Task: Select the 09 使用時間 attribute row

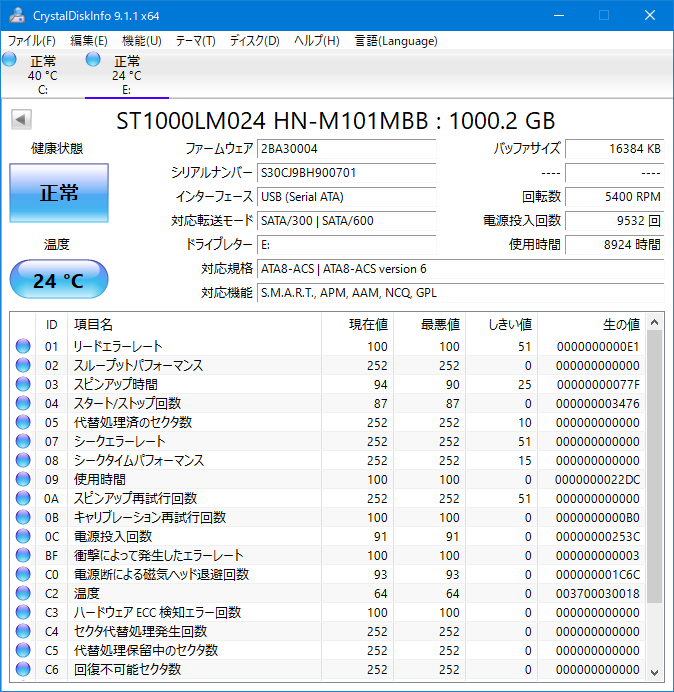Action: (x=330, y=479)
